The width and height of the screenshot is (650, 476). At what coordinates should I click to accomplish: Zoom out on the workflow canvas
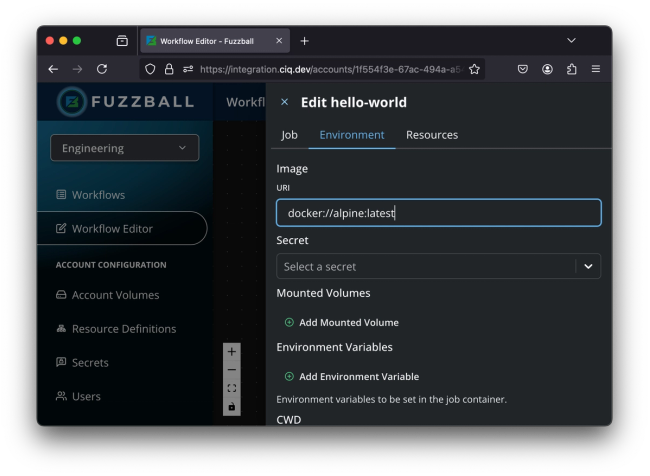coord(232,369)
